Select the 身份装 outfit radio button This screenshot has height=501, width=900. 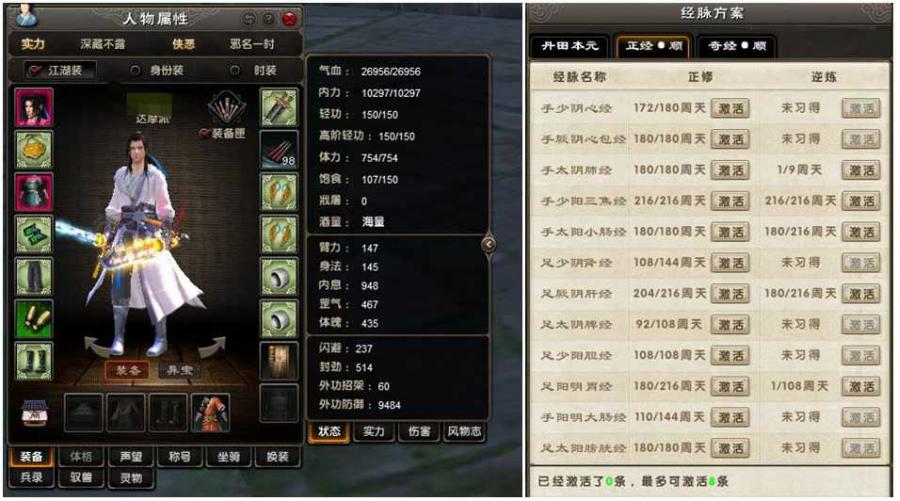[135, 71]
